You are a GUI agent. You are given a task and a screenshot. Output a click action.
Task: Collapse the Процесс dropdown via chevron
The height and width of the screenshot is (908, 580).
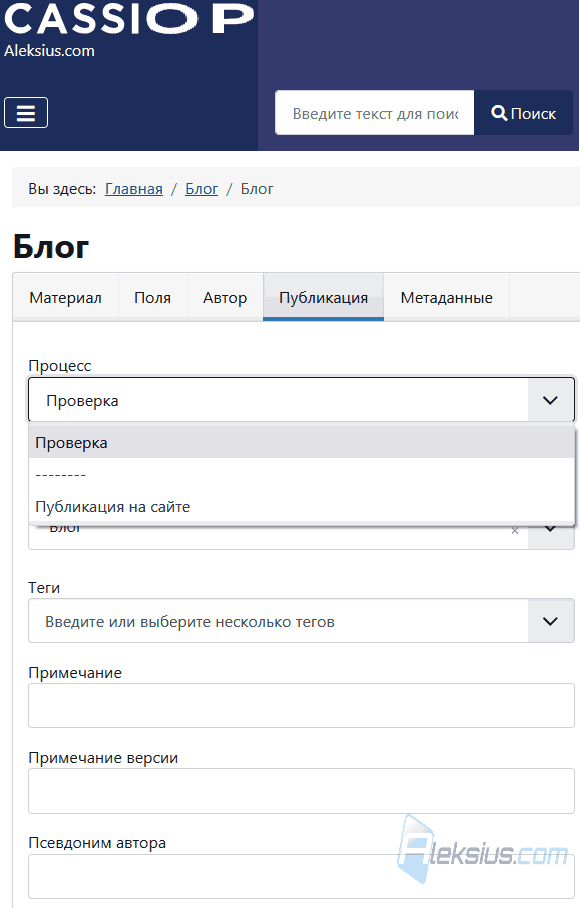550,400
